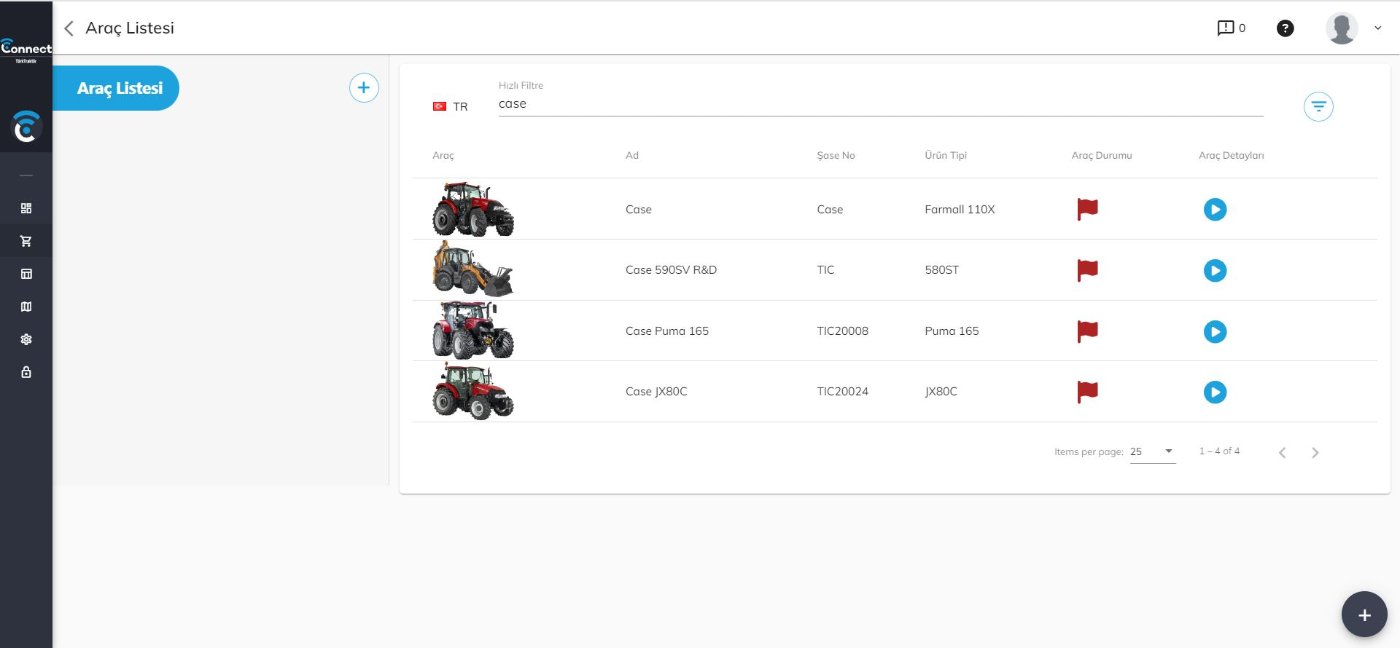This screenshot has width=1400, height=648.
Task: Open the map icon in sidebar
Action: [26, 306]
